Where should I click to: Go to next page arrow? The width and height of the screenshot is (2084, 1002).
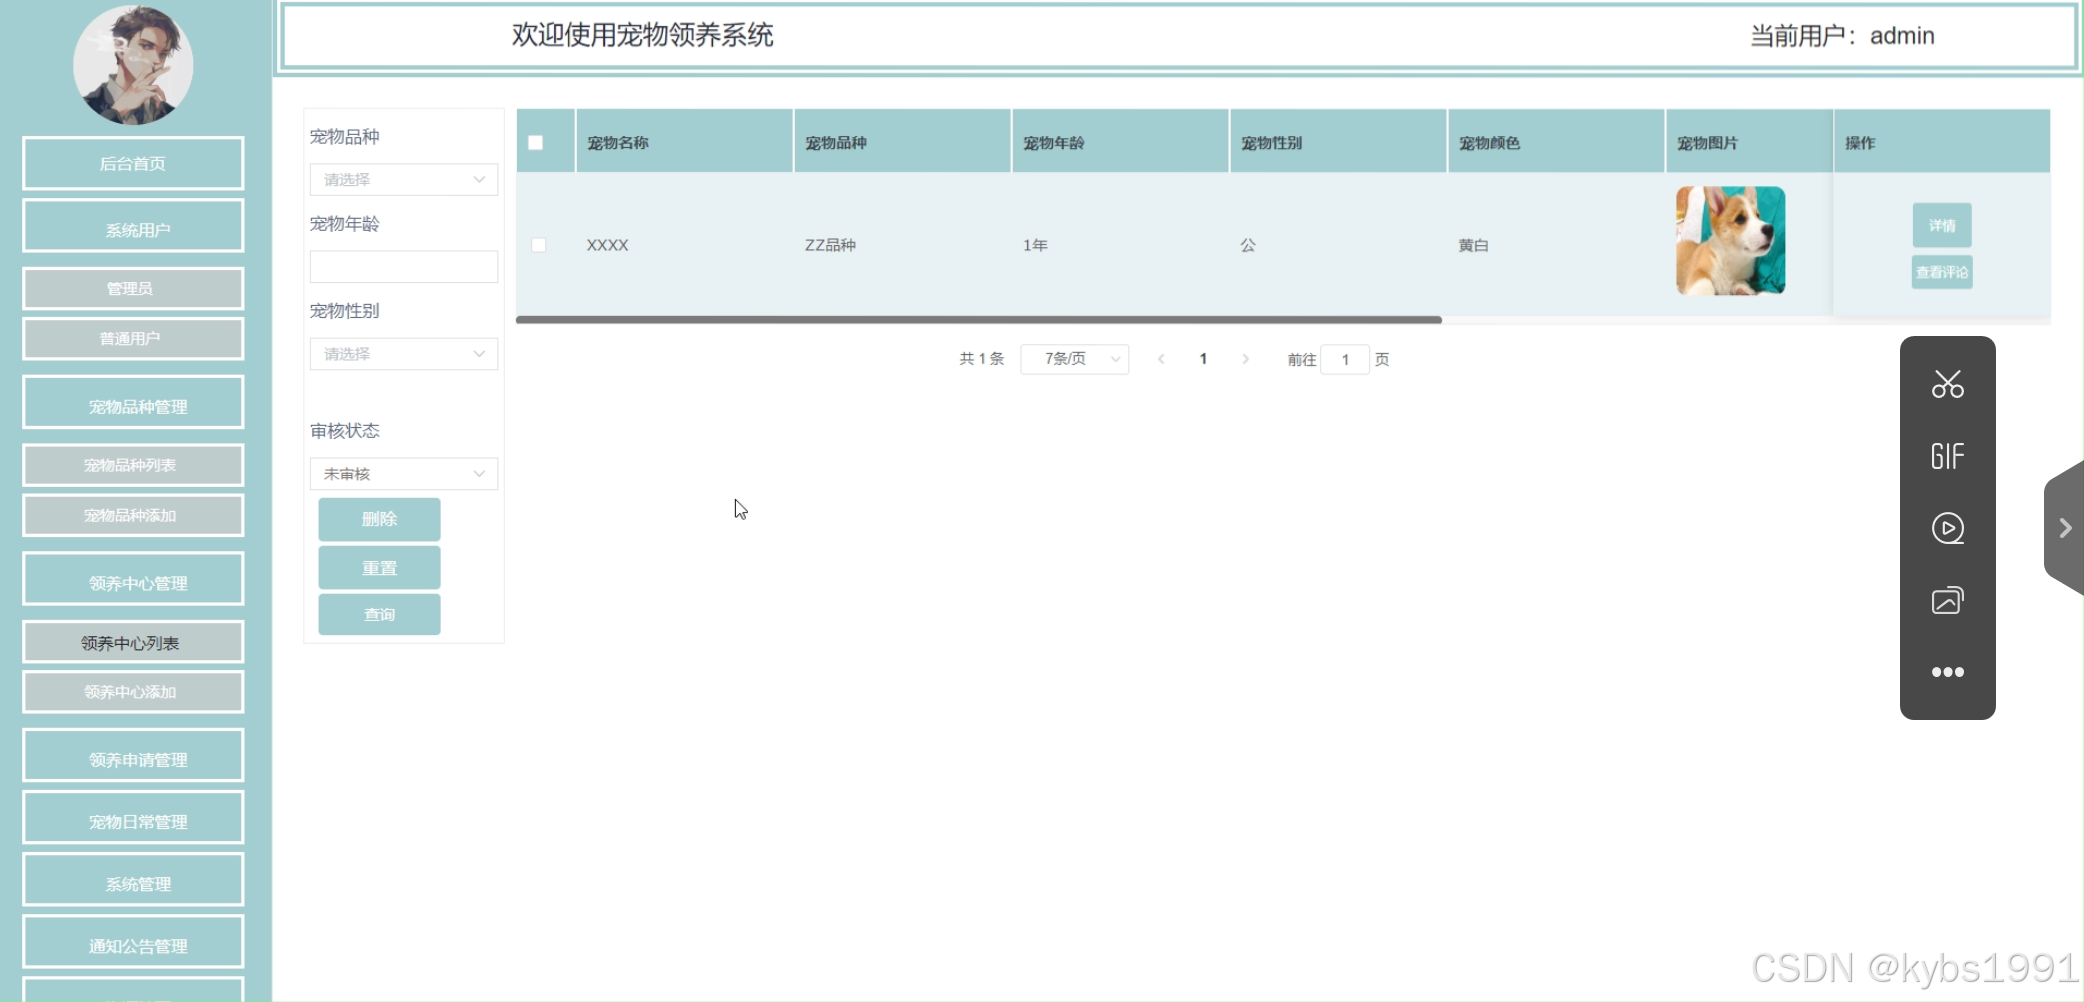pyautogui.click(x=1245, y=359)
